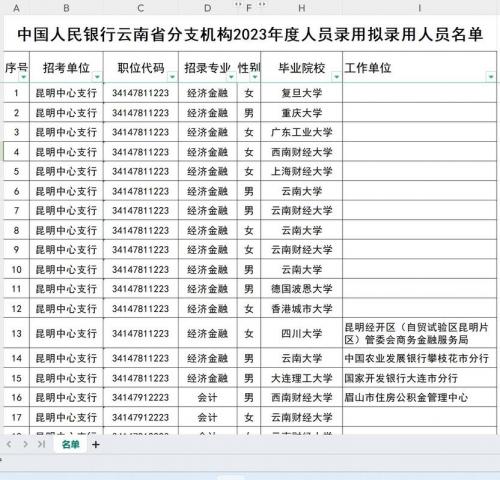Select the 昆明经开区 管委会商务金融服务局 cell

click(x=419, y=333)
